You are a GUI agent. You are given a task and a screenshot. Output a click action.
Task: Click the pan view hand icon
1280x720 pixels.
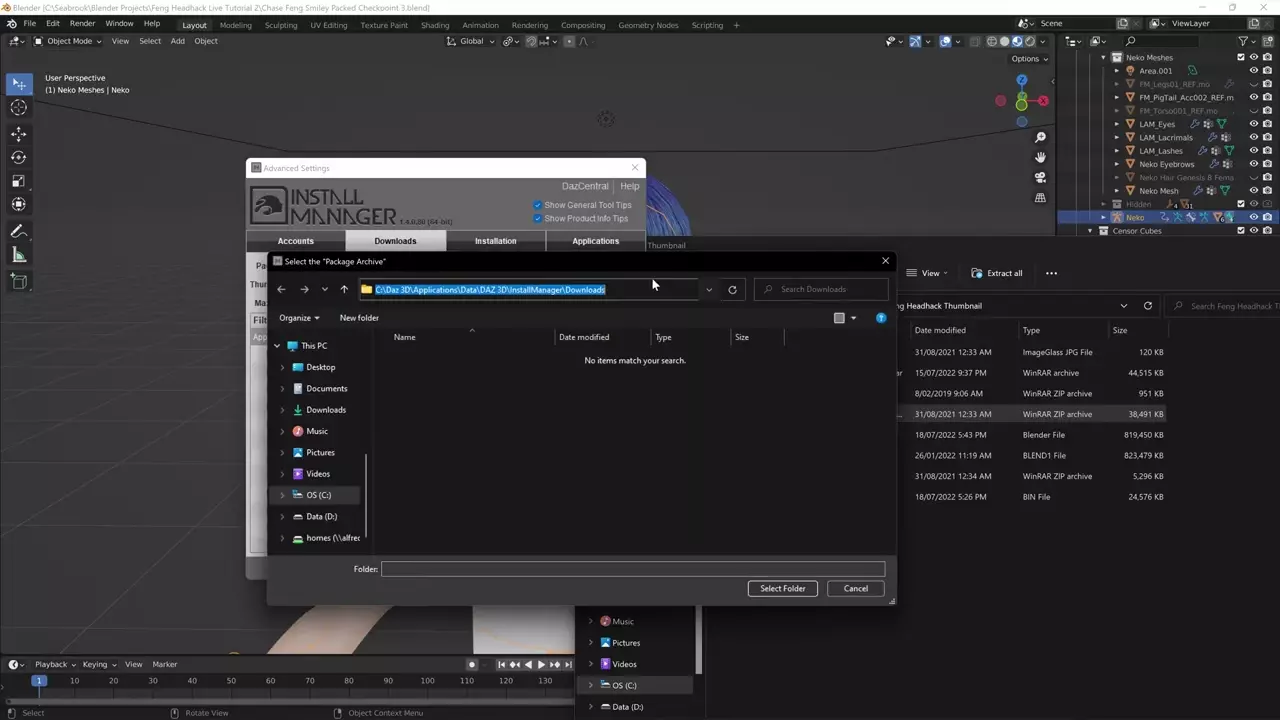click(x=1040, y=158)
